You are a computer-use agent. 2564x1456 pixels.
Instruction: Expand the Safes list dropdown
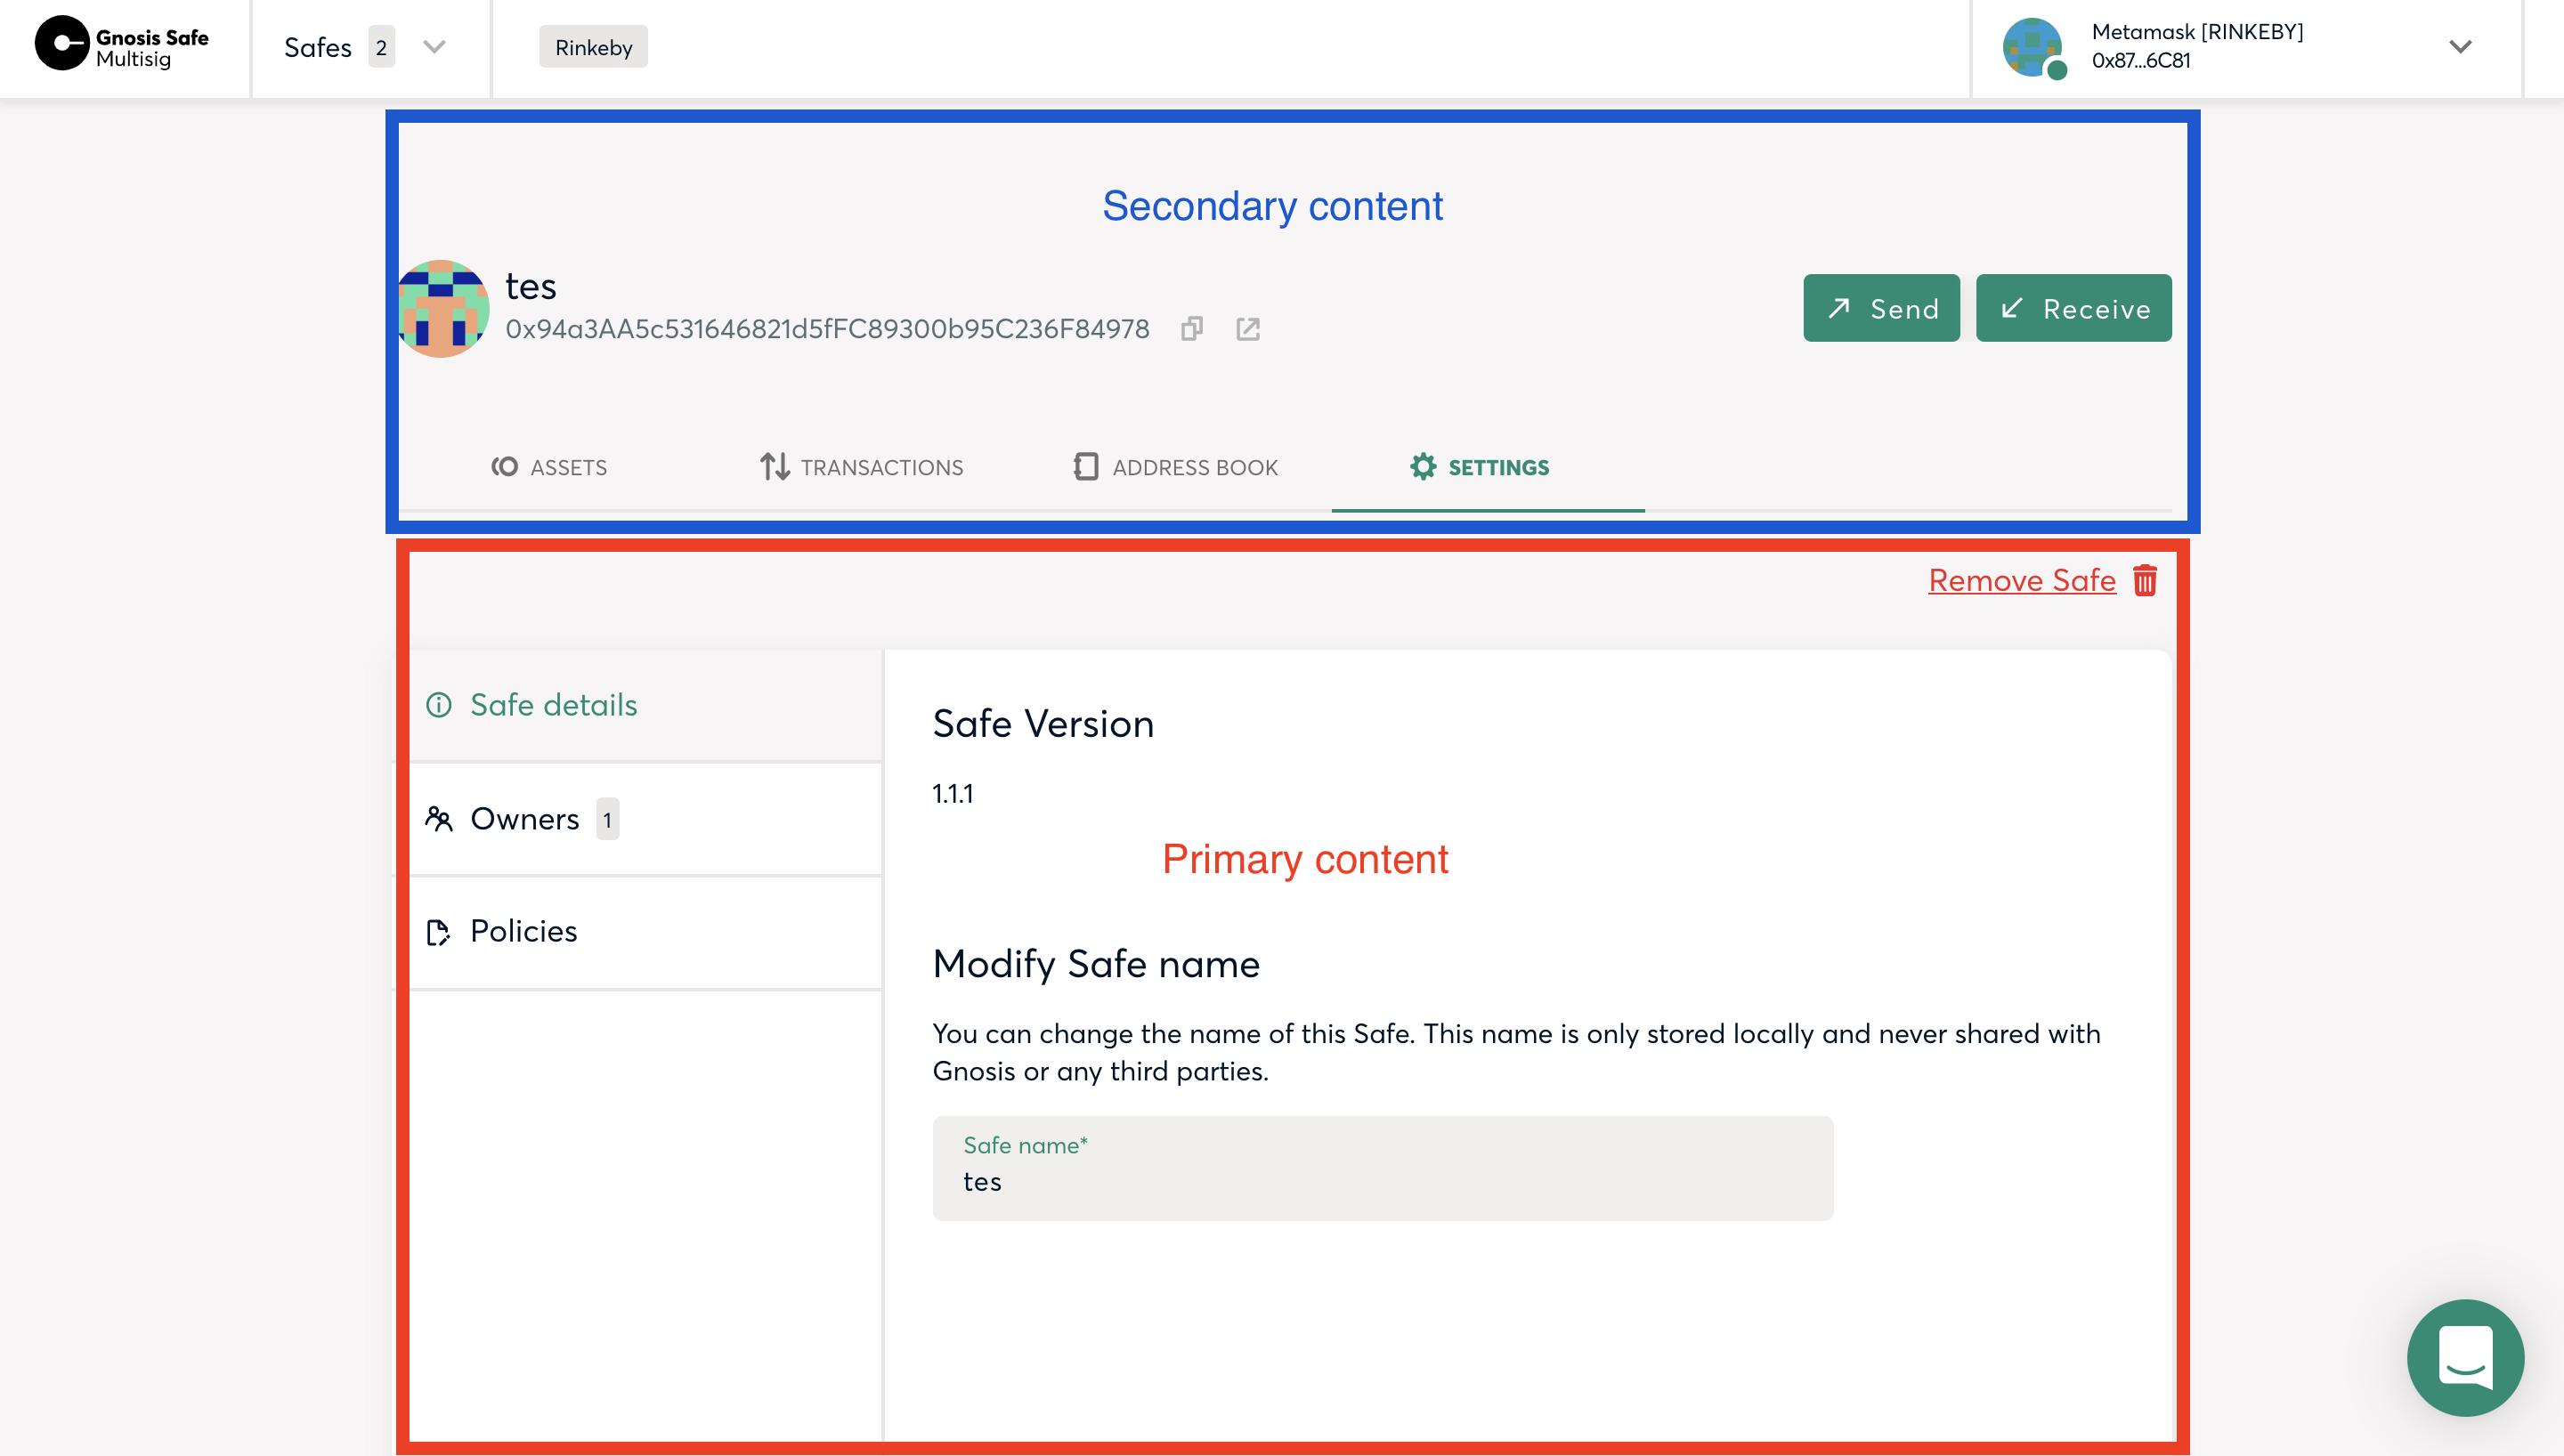tap(433, 47)
